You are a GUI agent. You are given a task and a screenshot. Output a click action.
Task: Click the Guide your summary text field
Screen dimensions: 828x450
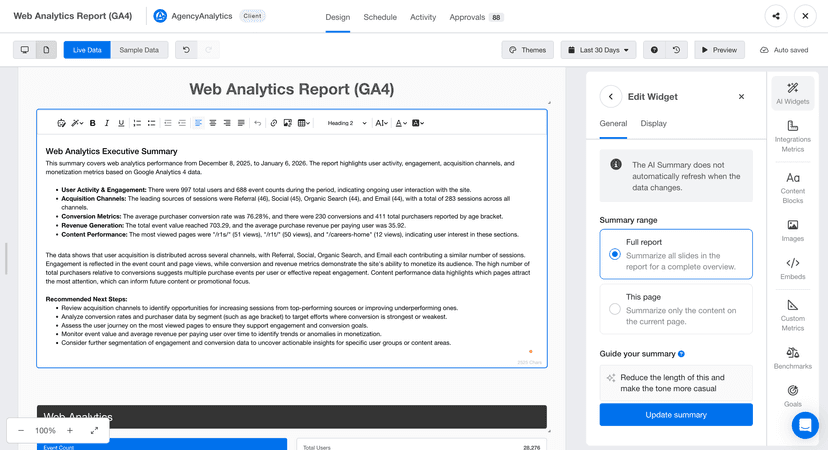pyautogui.click(x=676, y=383)
